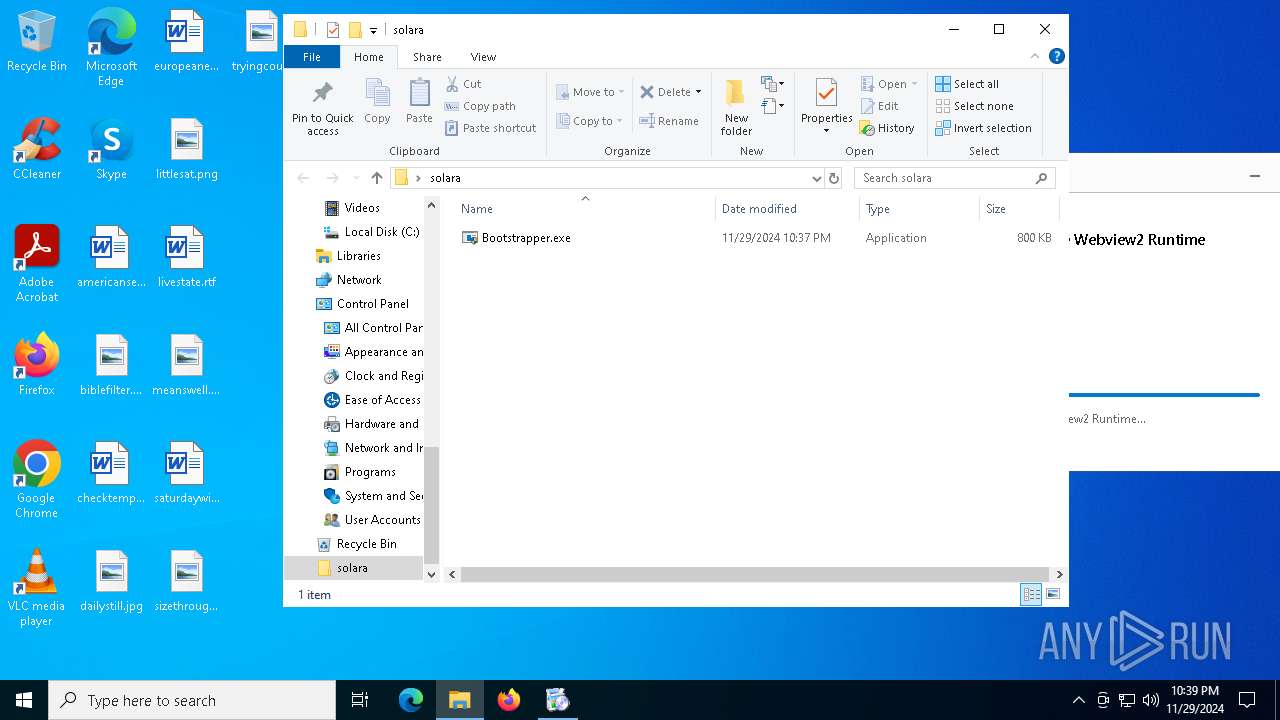The height and width of the screenshot is (720, 1280).
Task: Open file History
Action: coord(887,128)
